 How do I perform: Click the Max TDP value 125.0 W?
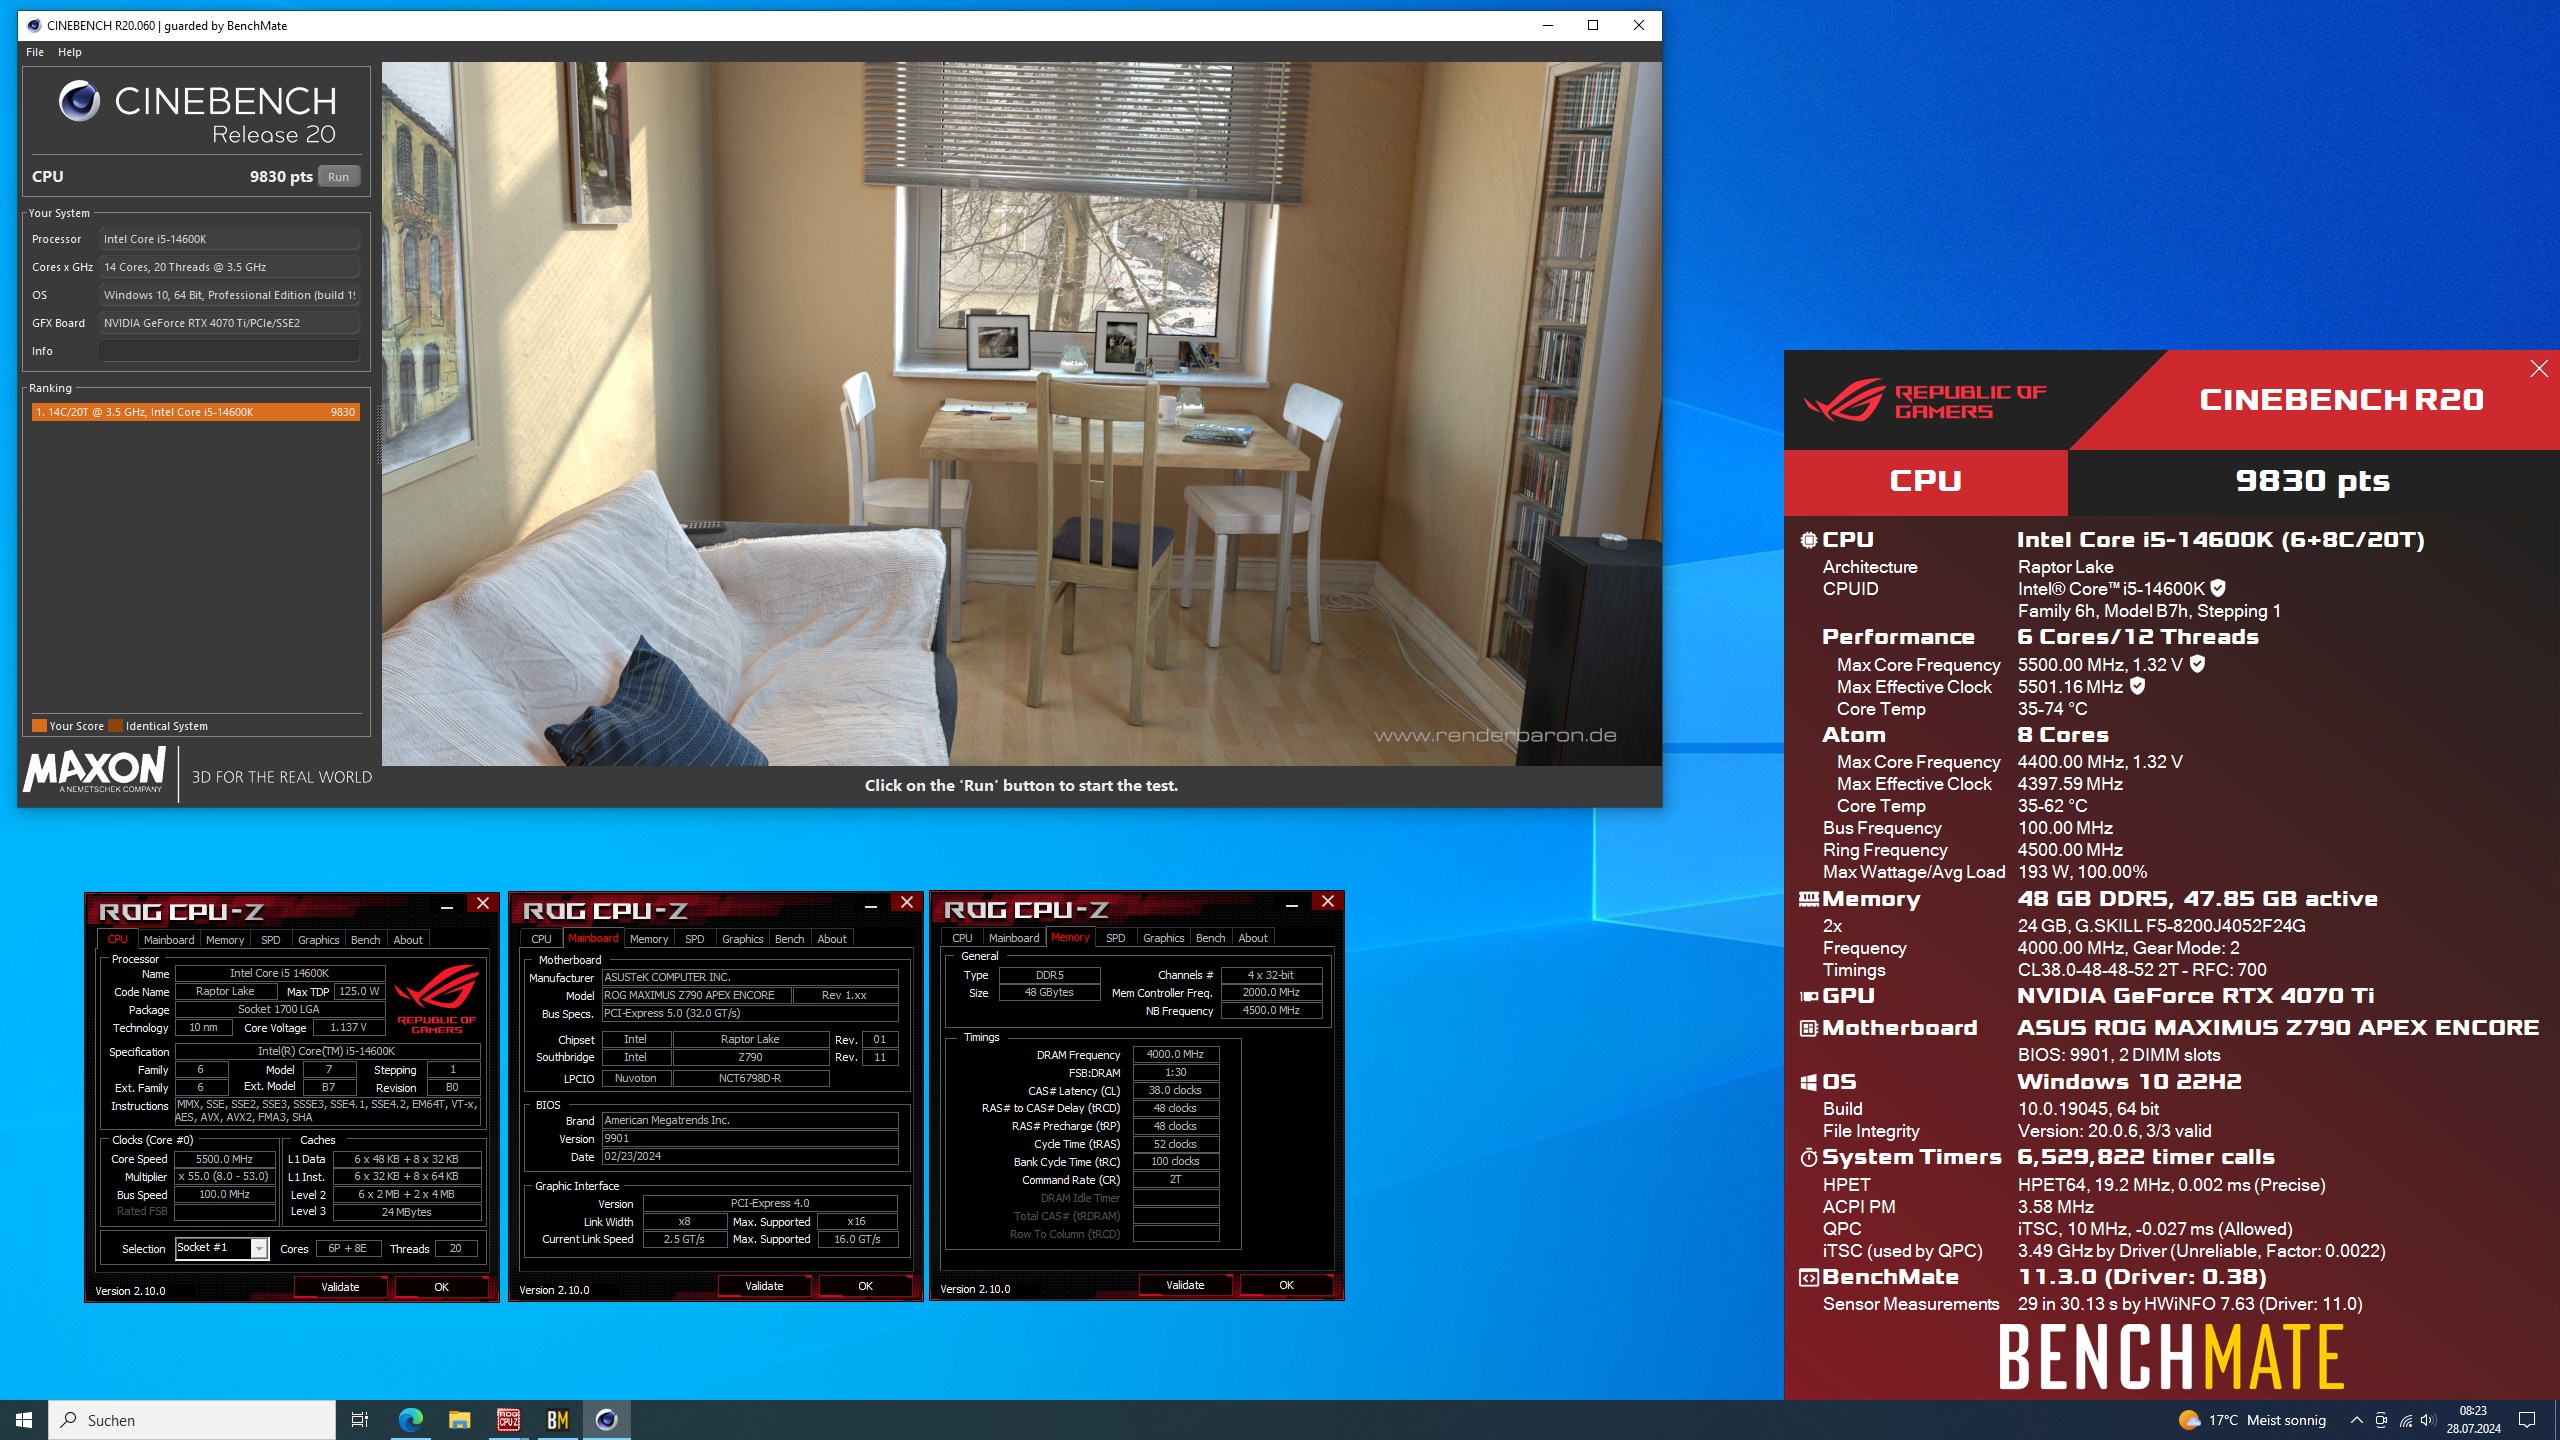(359, 991)
